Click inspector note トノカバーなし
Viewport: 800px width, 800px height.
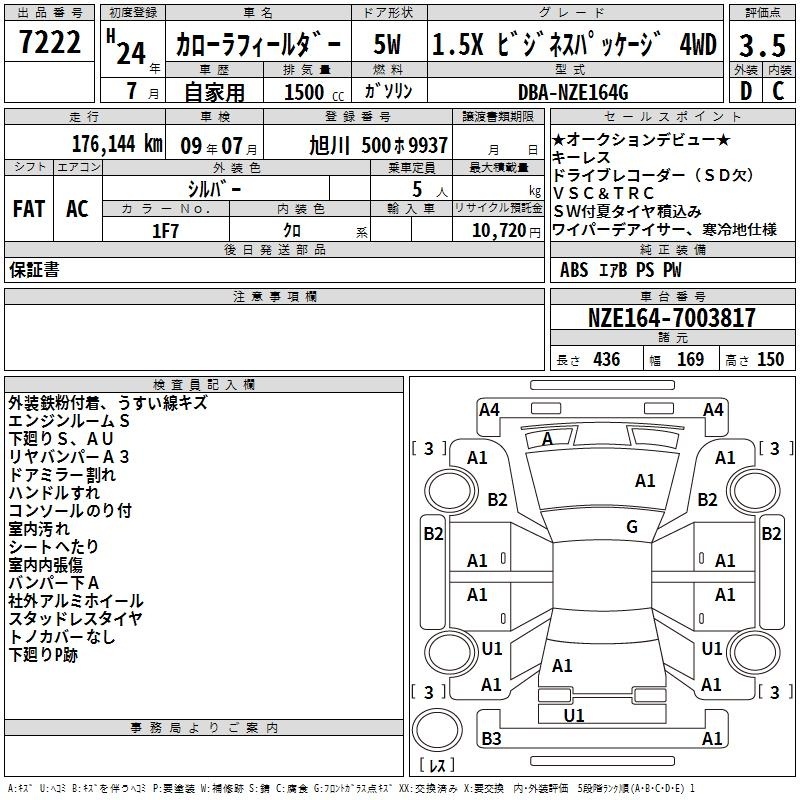click(62, 637)
